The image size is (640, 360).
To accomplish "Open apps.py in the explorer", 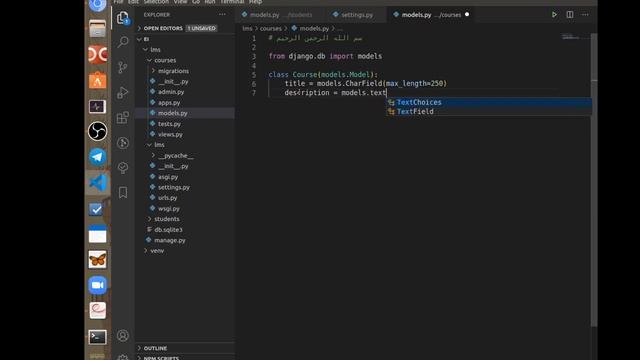I will tap(169, 102).
